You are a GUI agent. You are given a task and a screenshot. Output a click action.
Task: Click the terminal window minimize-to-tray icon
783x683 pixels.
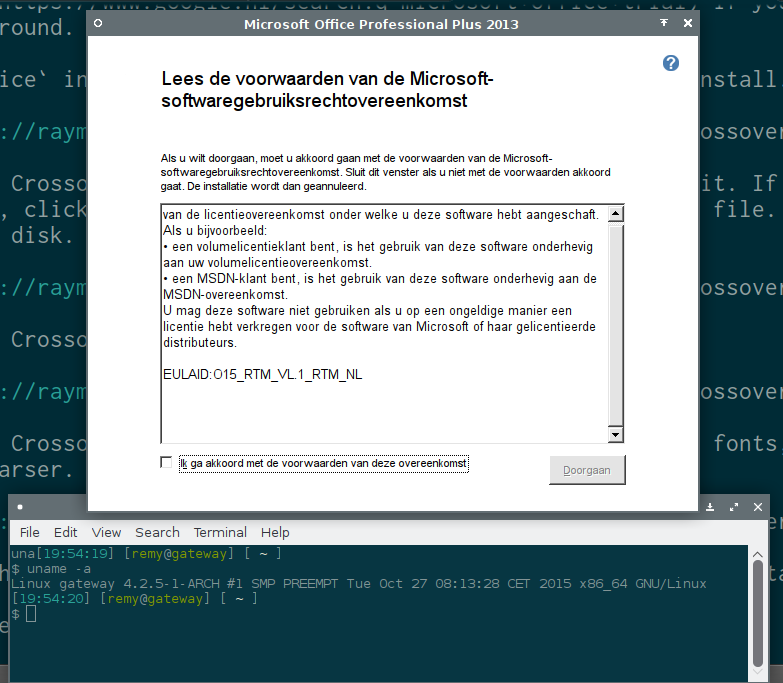click(x=710, y=507)
